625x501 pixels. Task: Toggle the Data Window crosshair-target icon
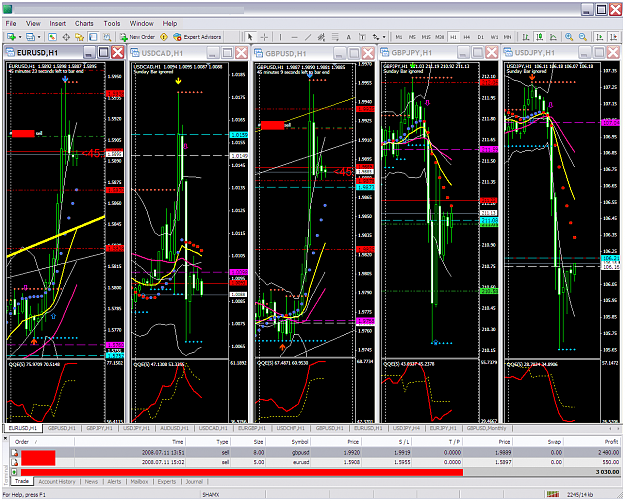[66, 37]
